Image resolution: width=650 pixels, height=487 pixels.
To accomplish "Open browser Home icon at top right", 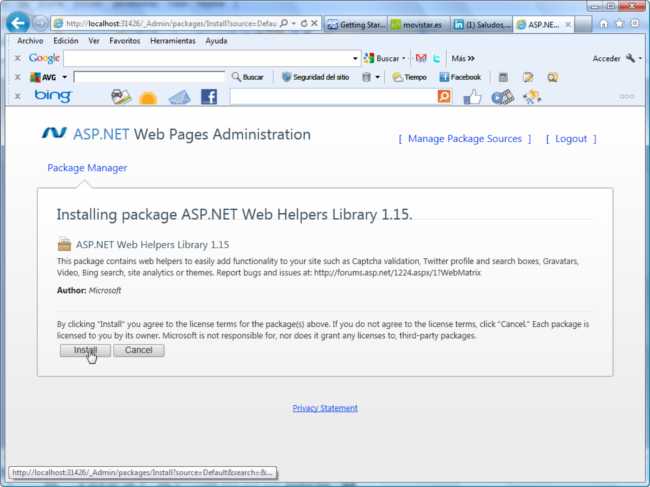I will tap(604, 23).
